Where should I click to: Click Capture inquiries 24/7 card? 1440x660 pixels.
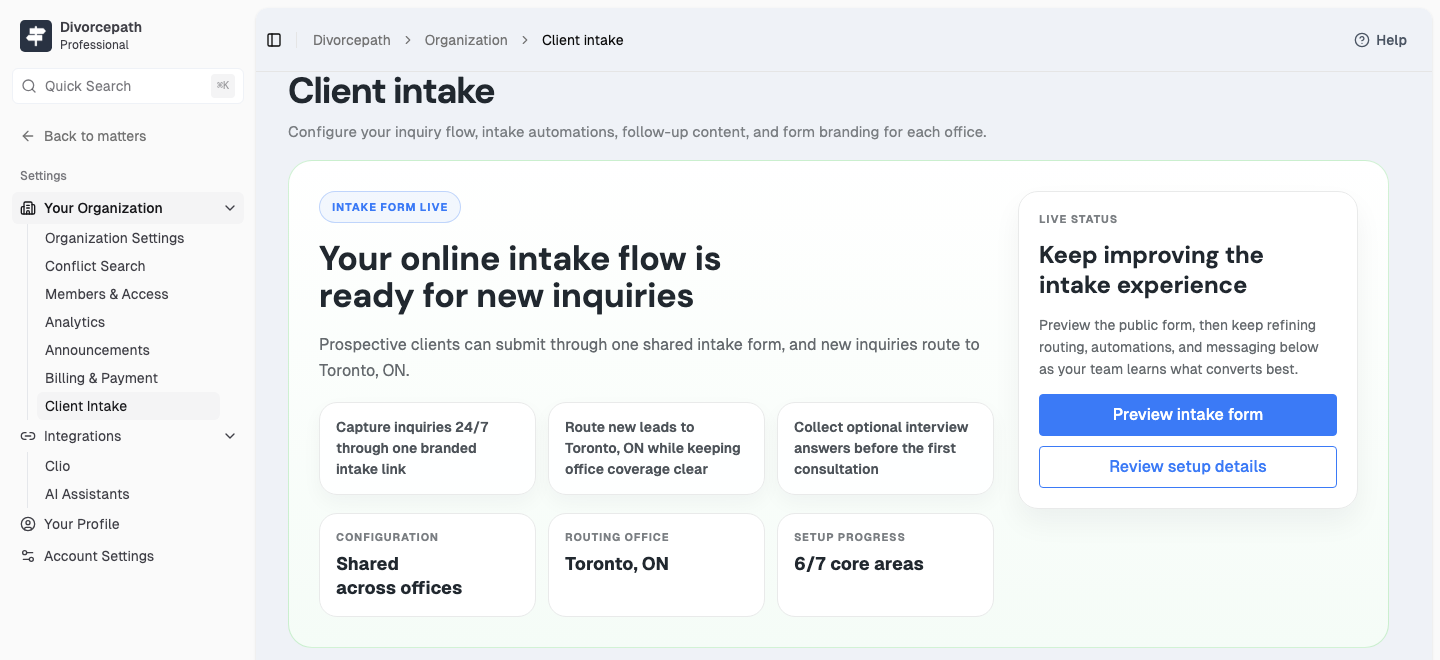point(427,448)
